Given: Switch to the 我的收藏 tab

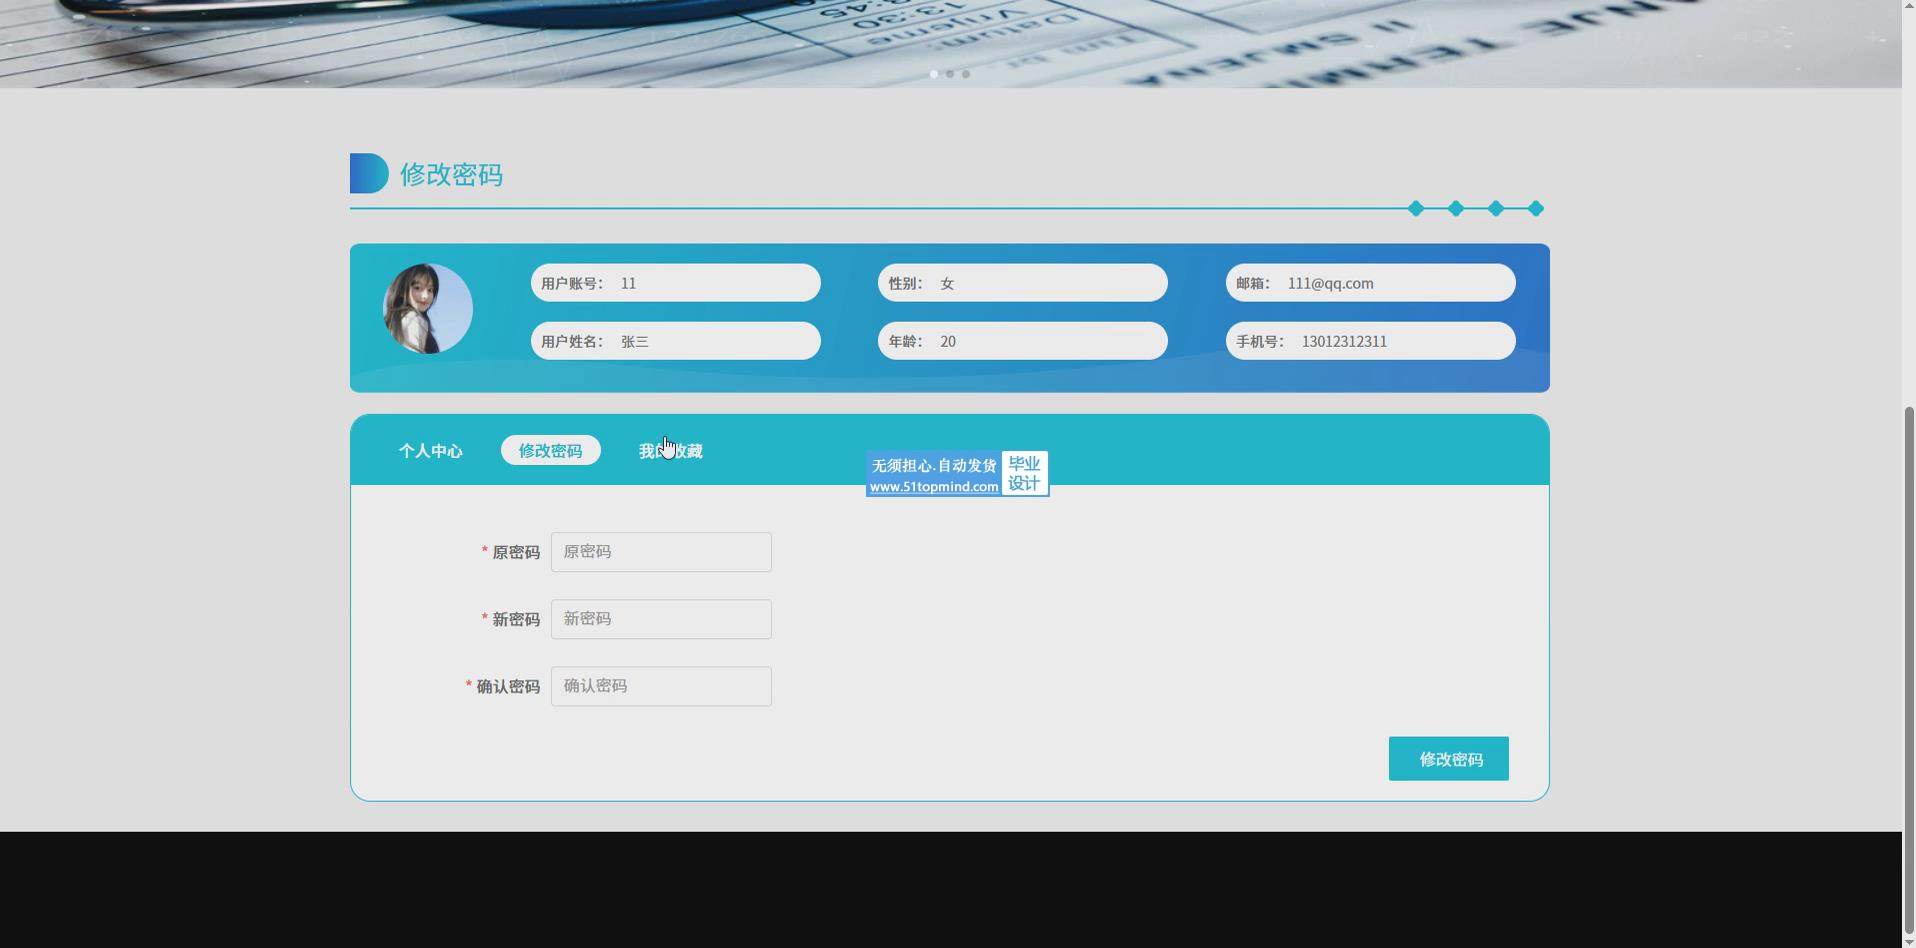Looking at the screenshot, I should tap(671, 451).
